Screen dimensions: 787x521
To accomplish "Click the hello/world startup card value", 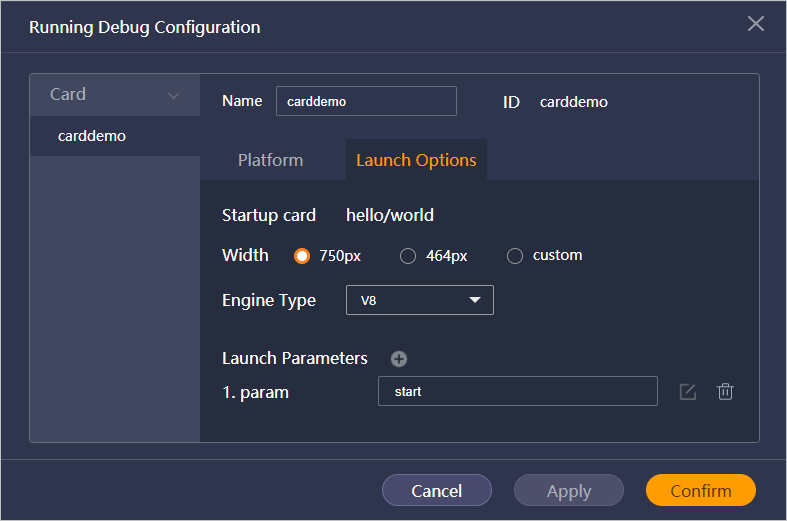I will tap(390, 215).
